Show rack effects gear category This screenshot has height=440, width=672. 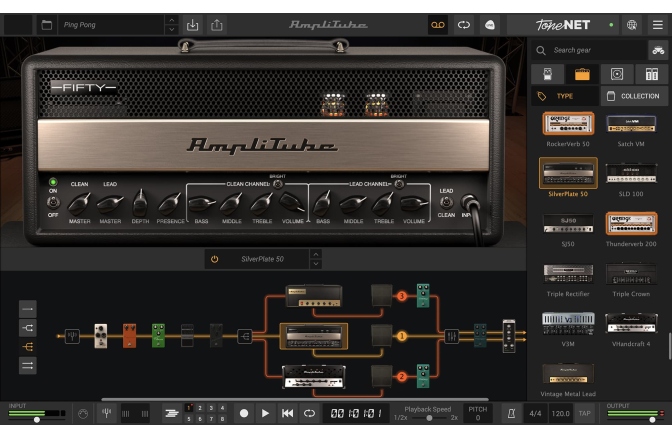click(x=651, y=74)
